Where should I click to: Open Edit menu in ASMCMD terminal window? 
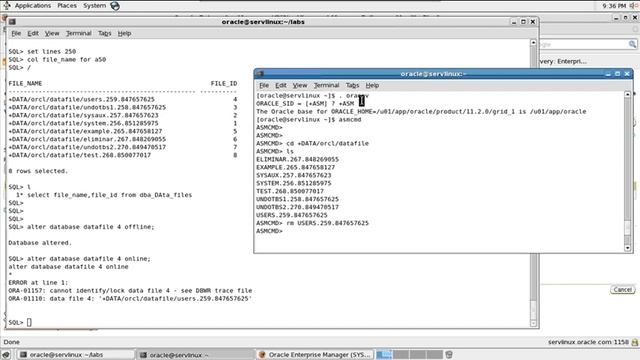click(281, 85)
